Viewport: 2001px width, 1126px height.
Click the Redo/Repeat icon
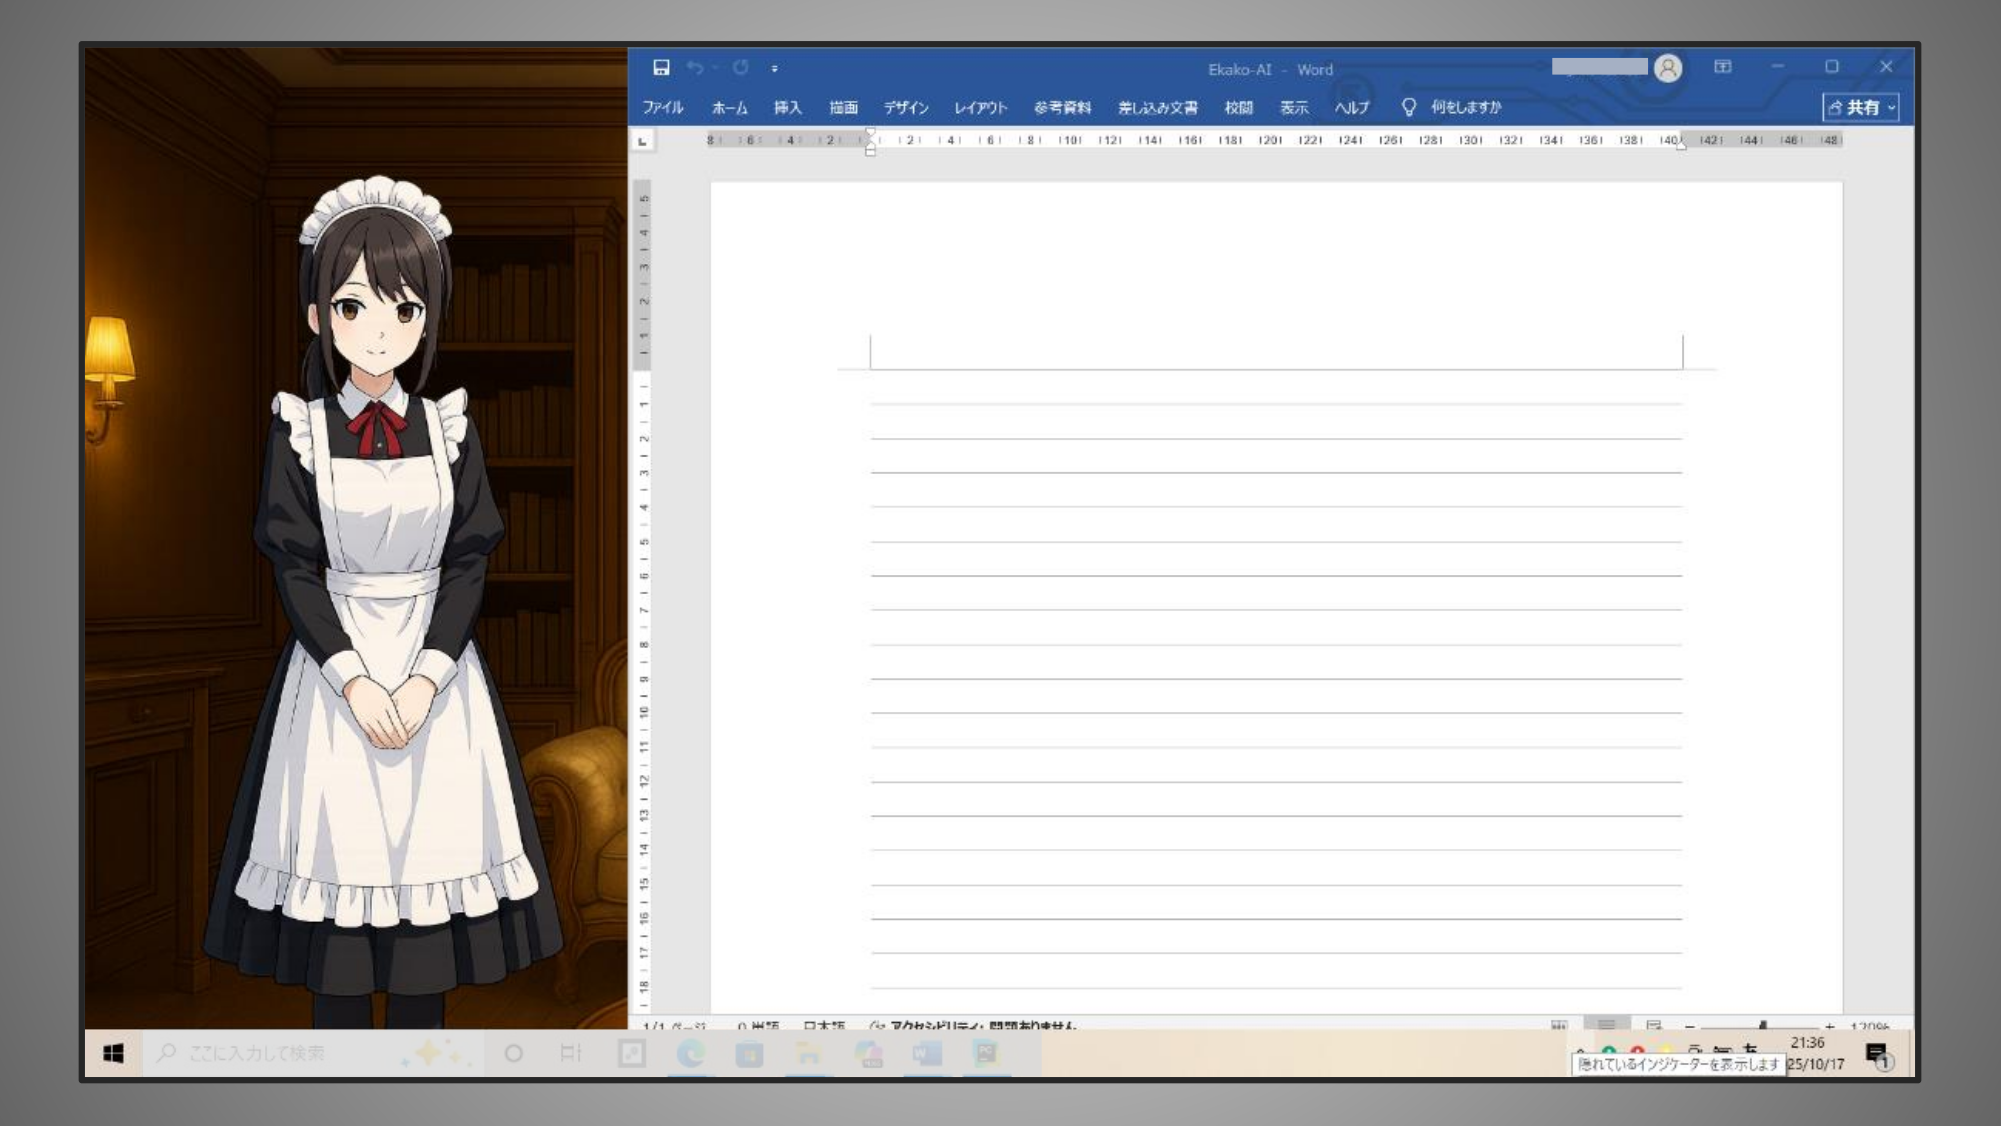pos(741,67)
